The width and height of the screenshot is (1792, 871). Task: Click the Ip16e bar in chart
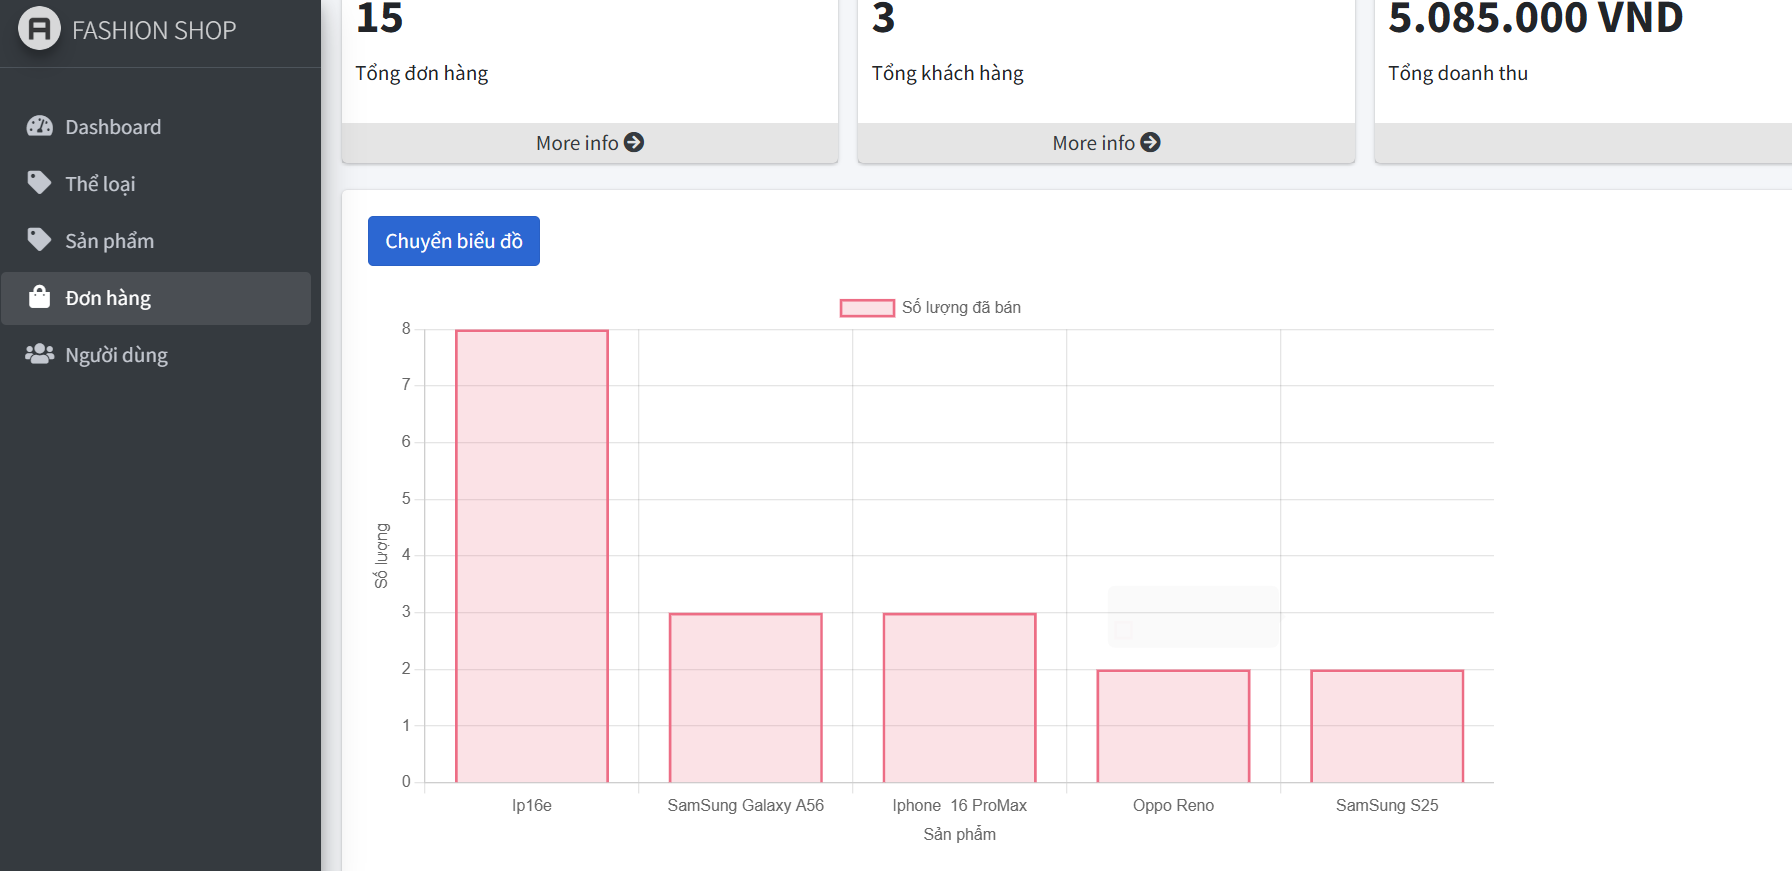[532, 556]
